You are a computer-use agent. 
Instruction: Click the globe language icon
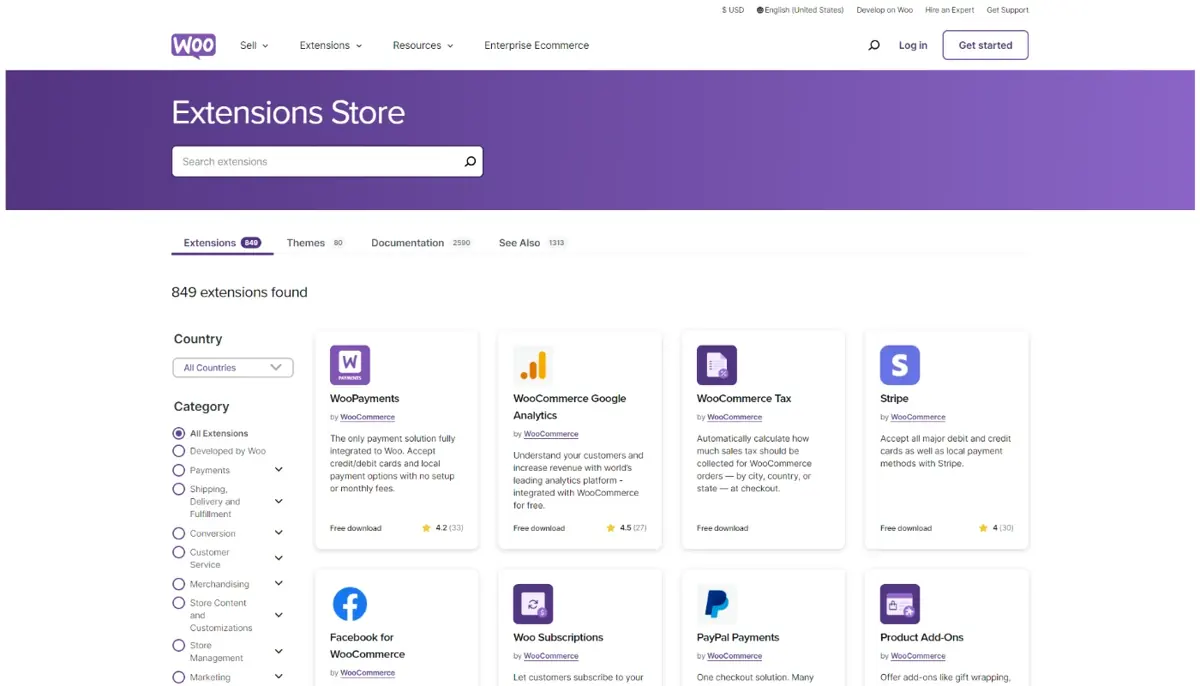point(760,10)
